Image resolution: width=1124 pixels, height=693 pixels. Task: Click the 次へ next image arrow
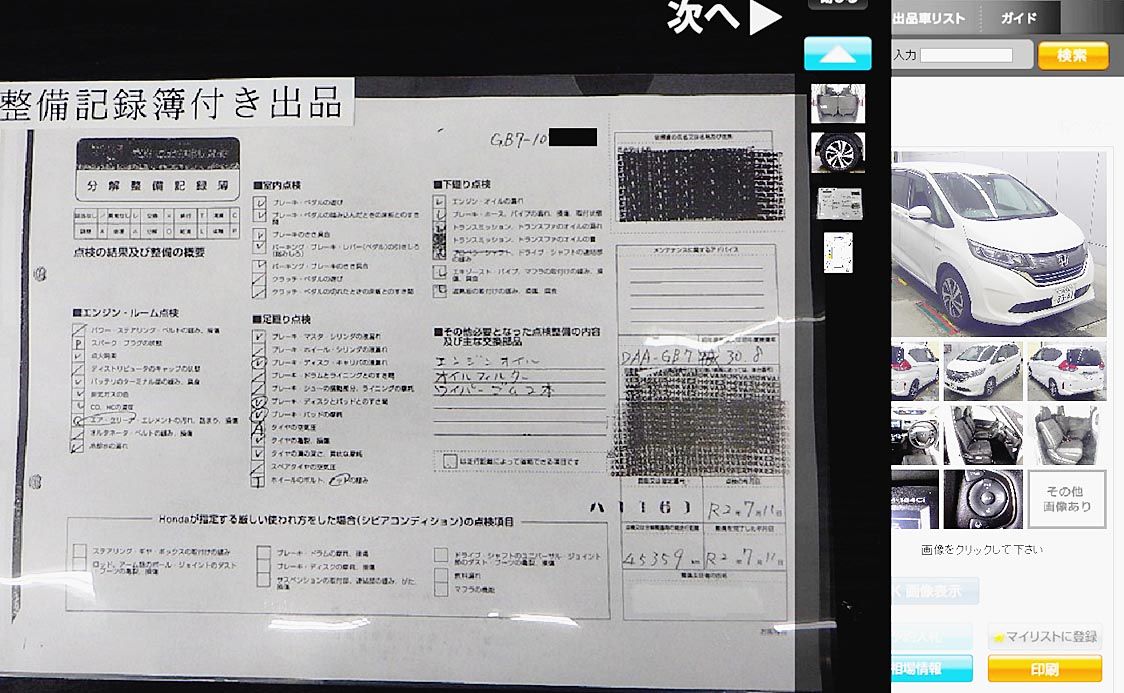[x=725, y=18]
